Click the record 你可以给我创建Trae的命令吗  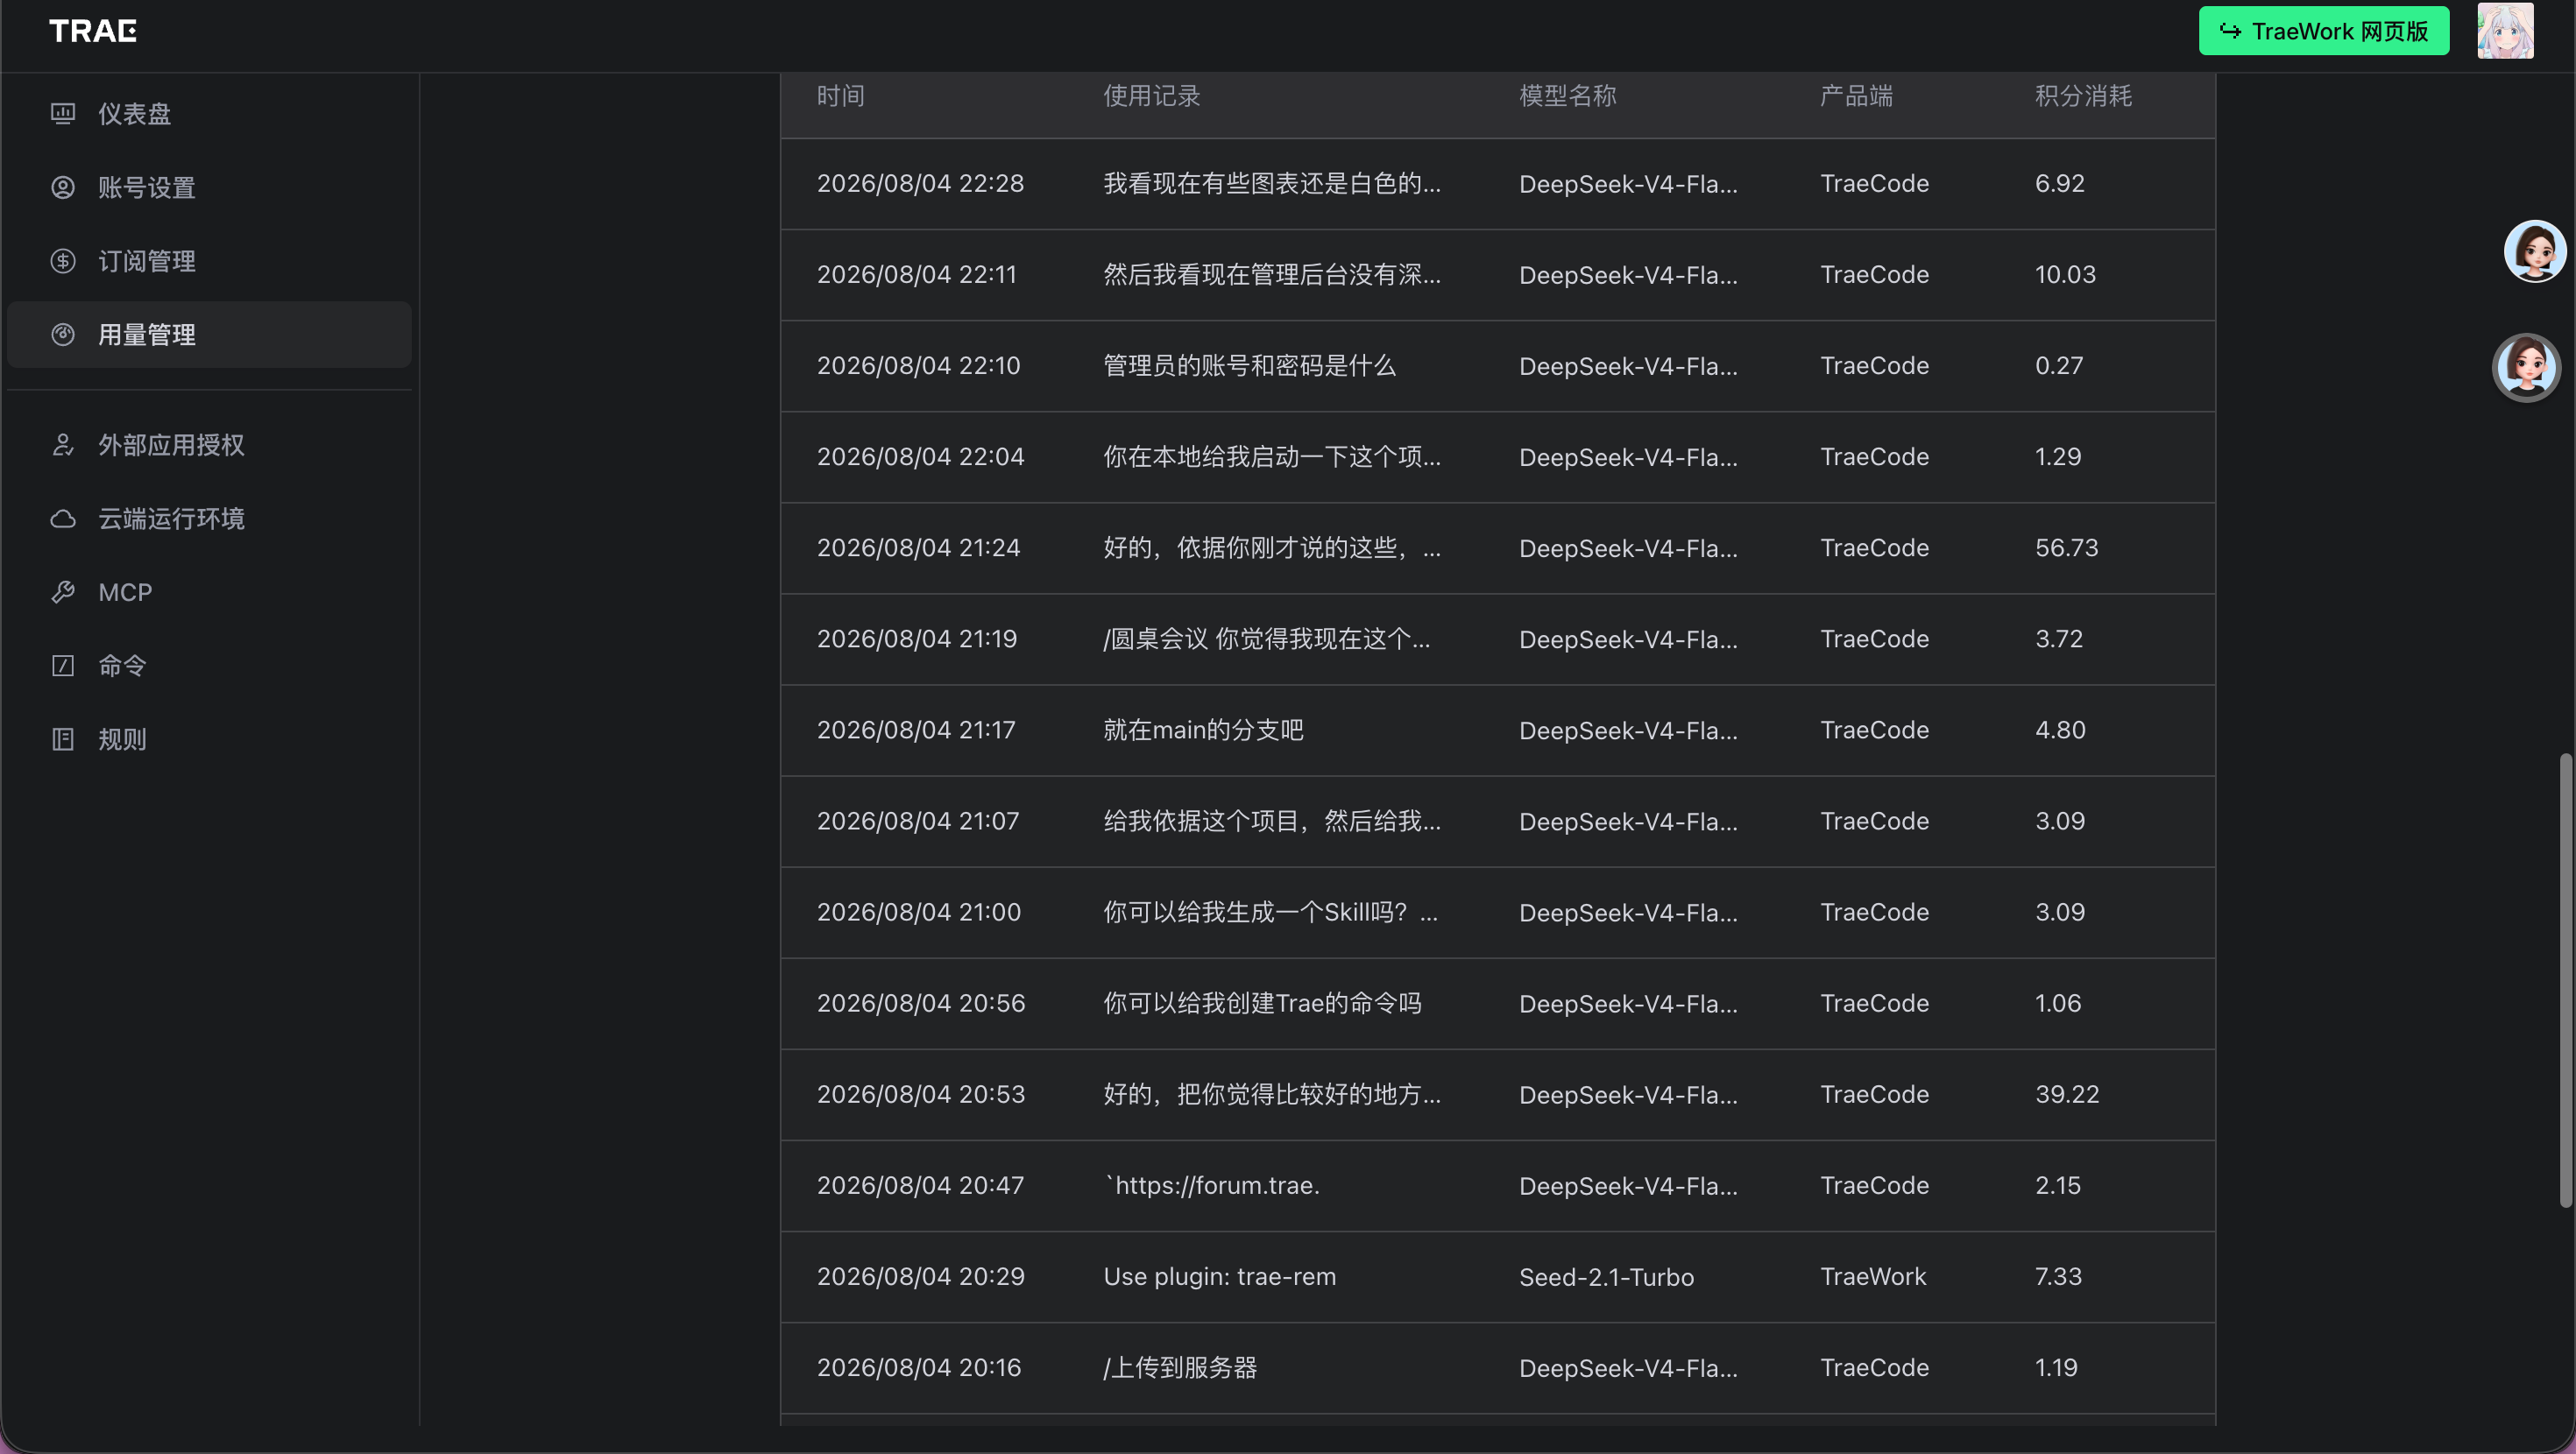pyautogui.click(x=1262, y=1003)
